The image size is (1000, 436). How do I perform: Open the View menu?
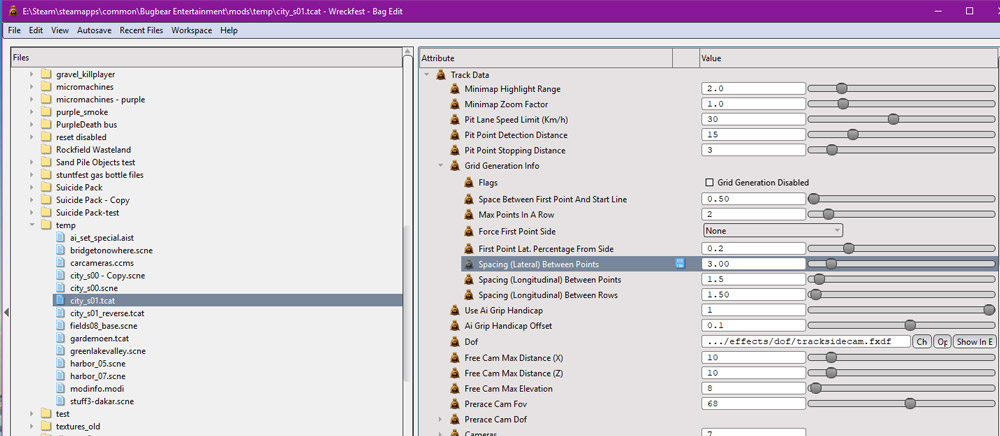coord(60,30)
